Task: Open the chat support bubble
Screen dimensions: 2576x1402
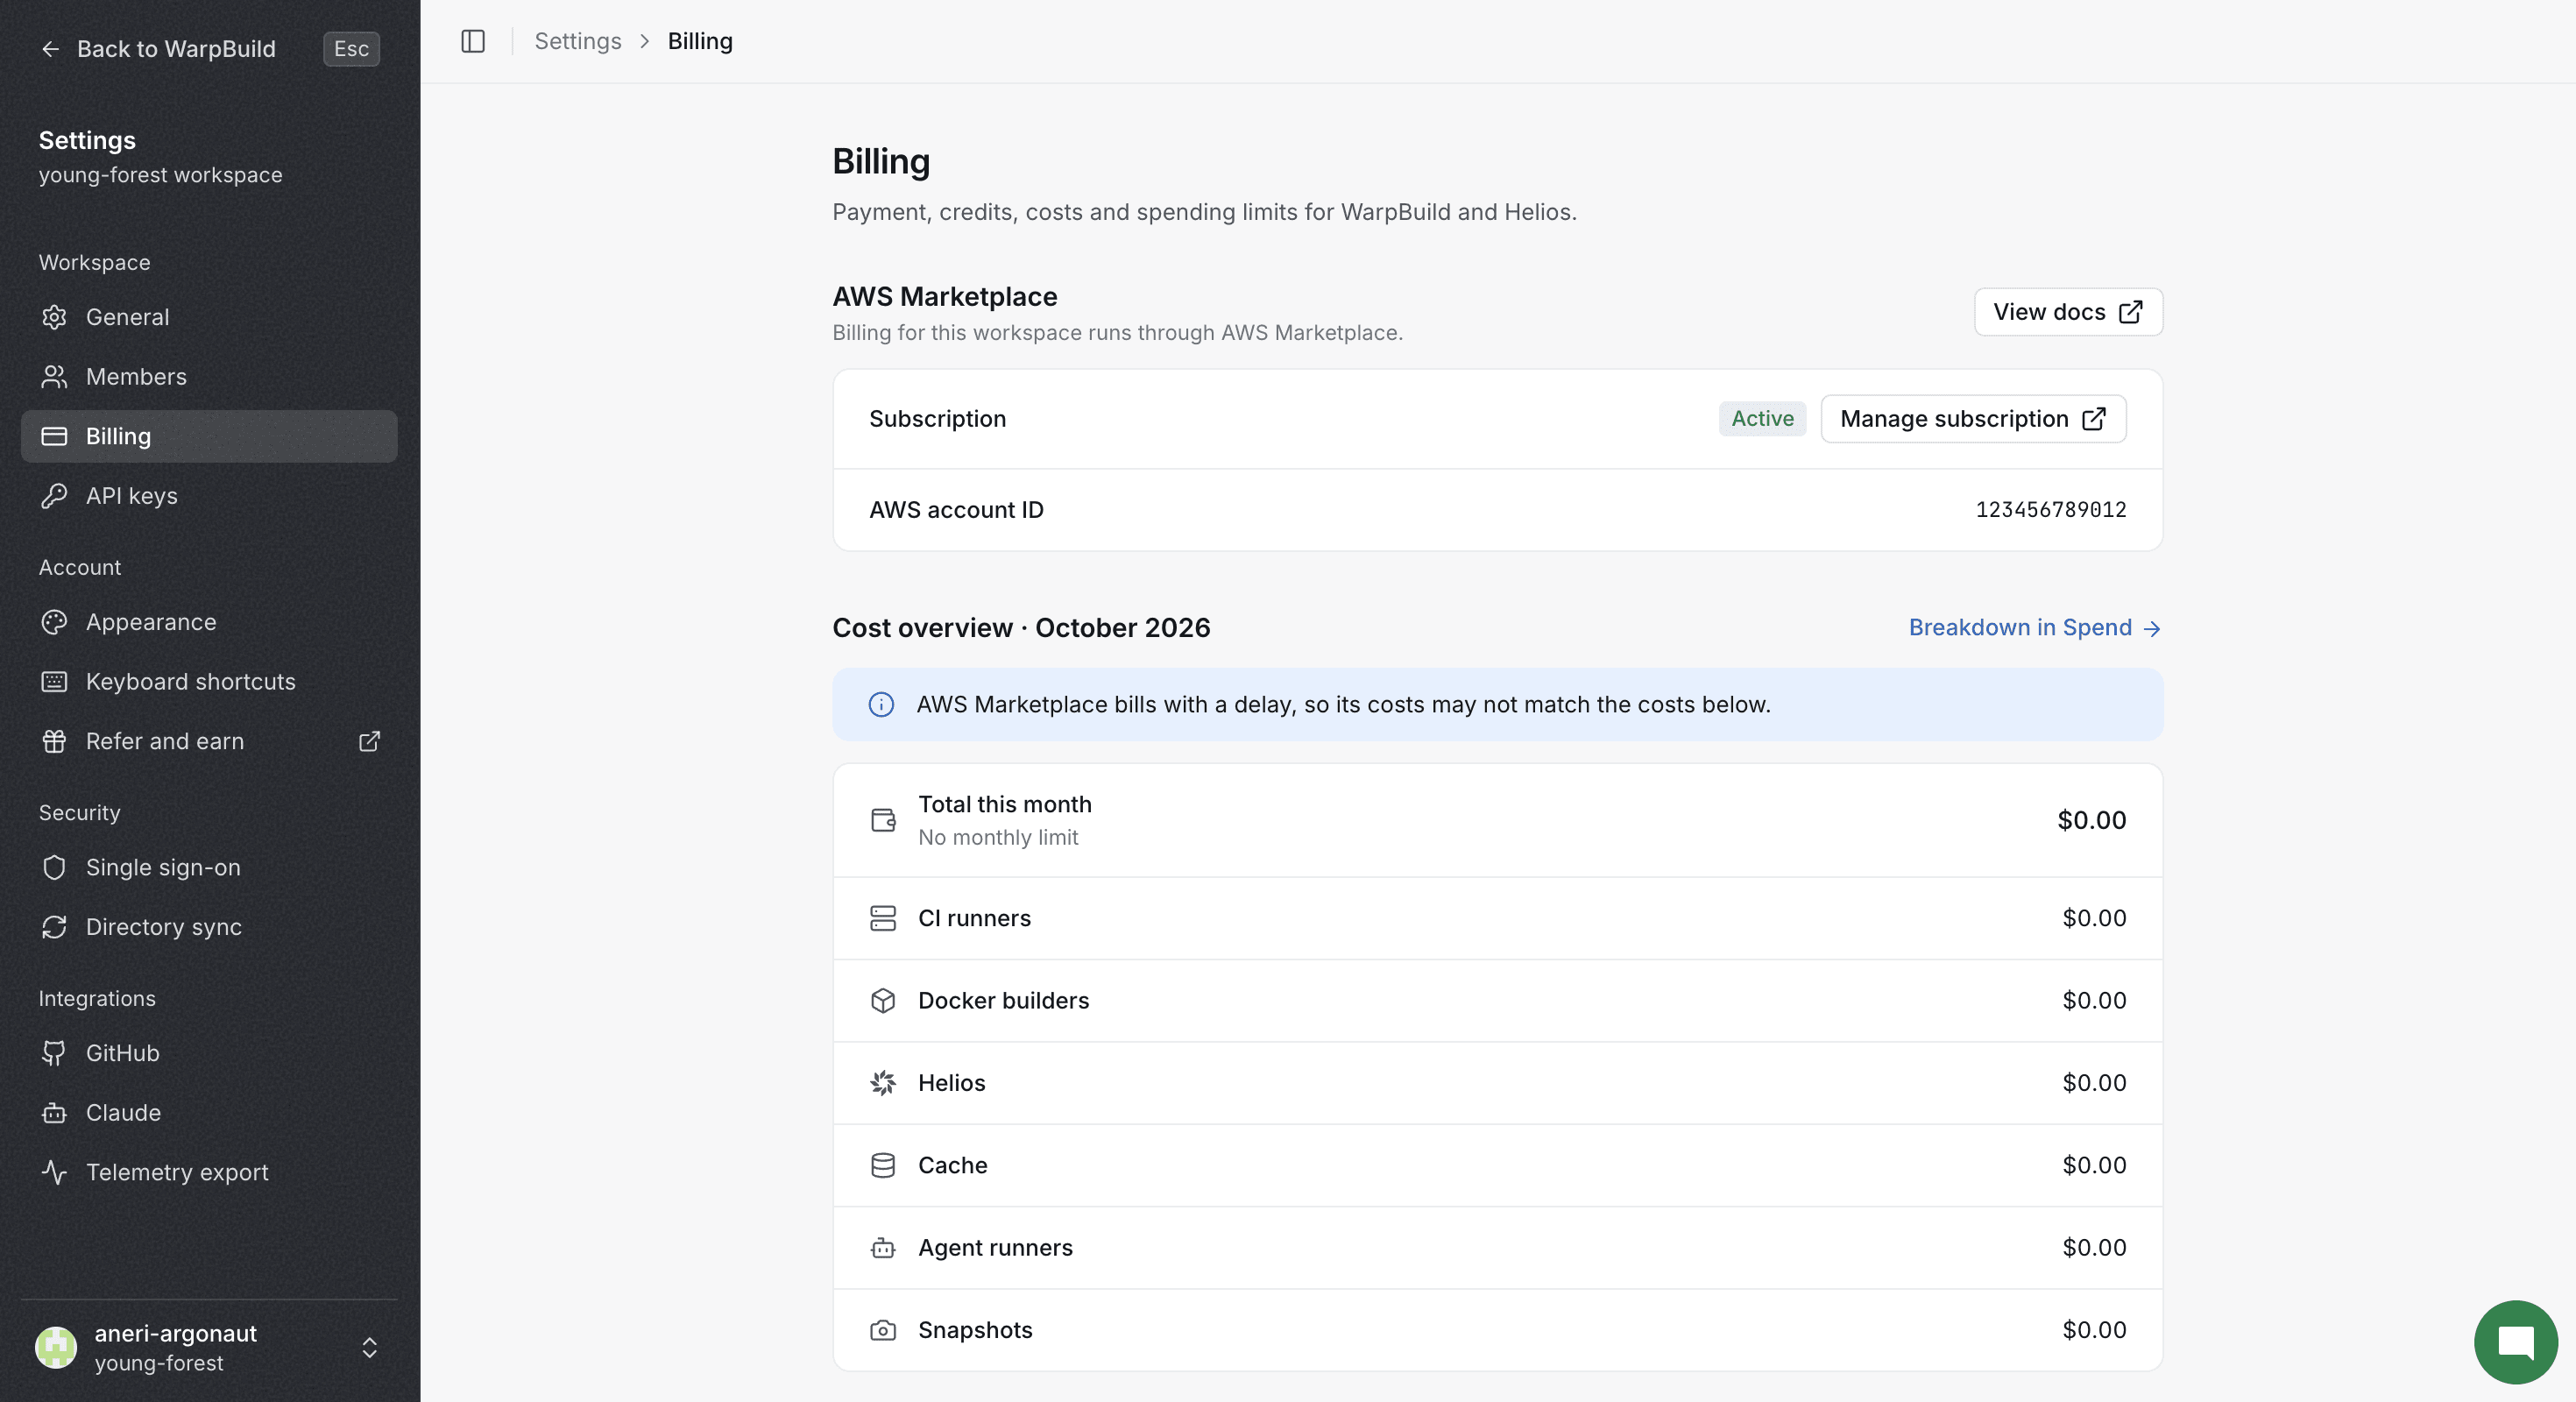Action: (x=2515, y=1342)
